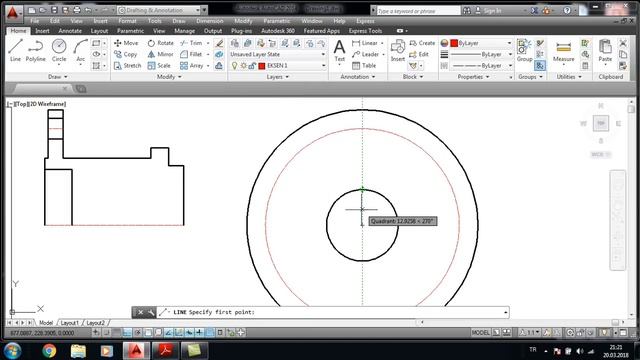This screenshot has width=640, height=360.
Task: Open the Insert block tool
Action: (x=398, y=51)
